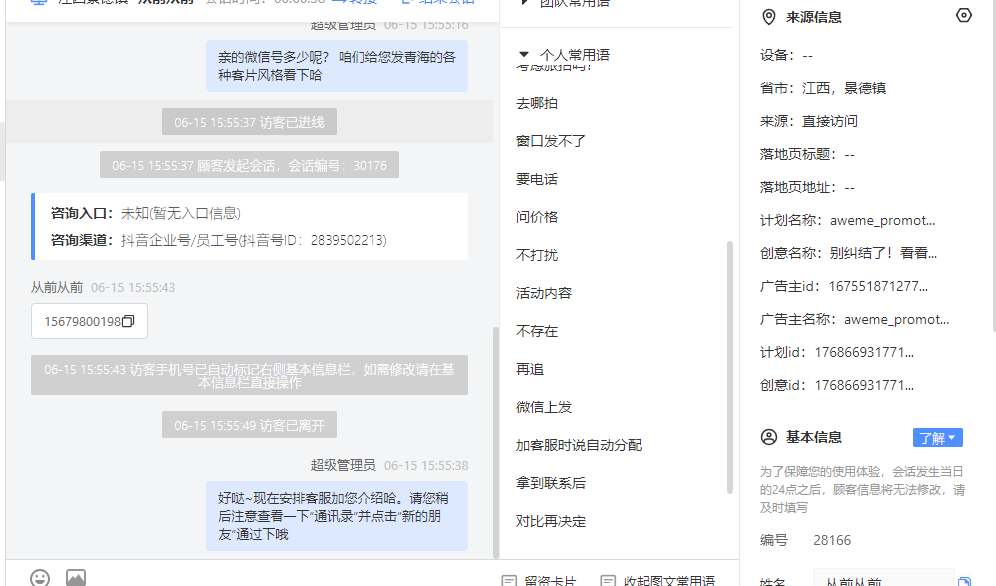Select the quick phrase 窗口发不了
Viewport: 996px width, 586px height.
pyautogui.click(x=551, y=141)
